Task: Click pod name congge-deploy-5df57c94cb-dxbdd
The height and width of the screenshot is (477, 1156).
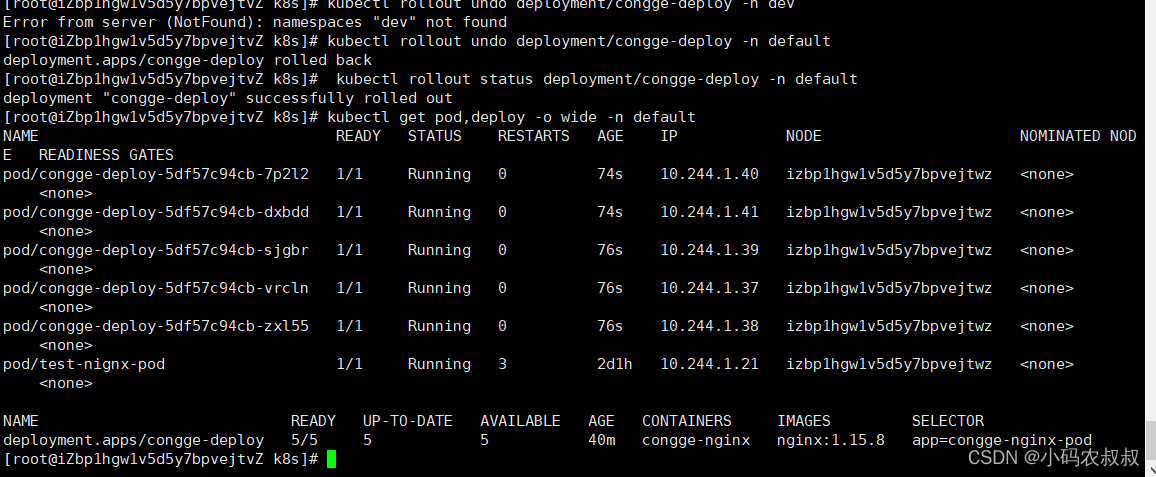Action: pyautogui.click(x=156, y=212)
